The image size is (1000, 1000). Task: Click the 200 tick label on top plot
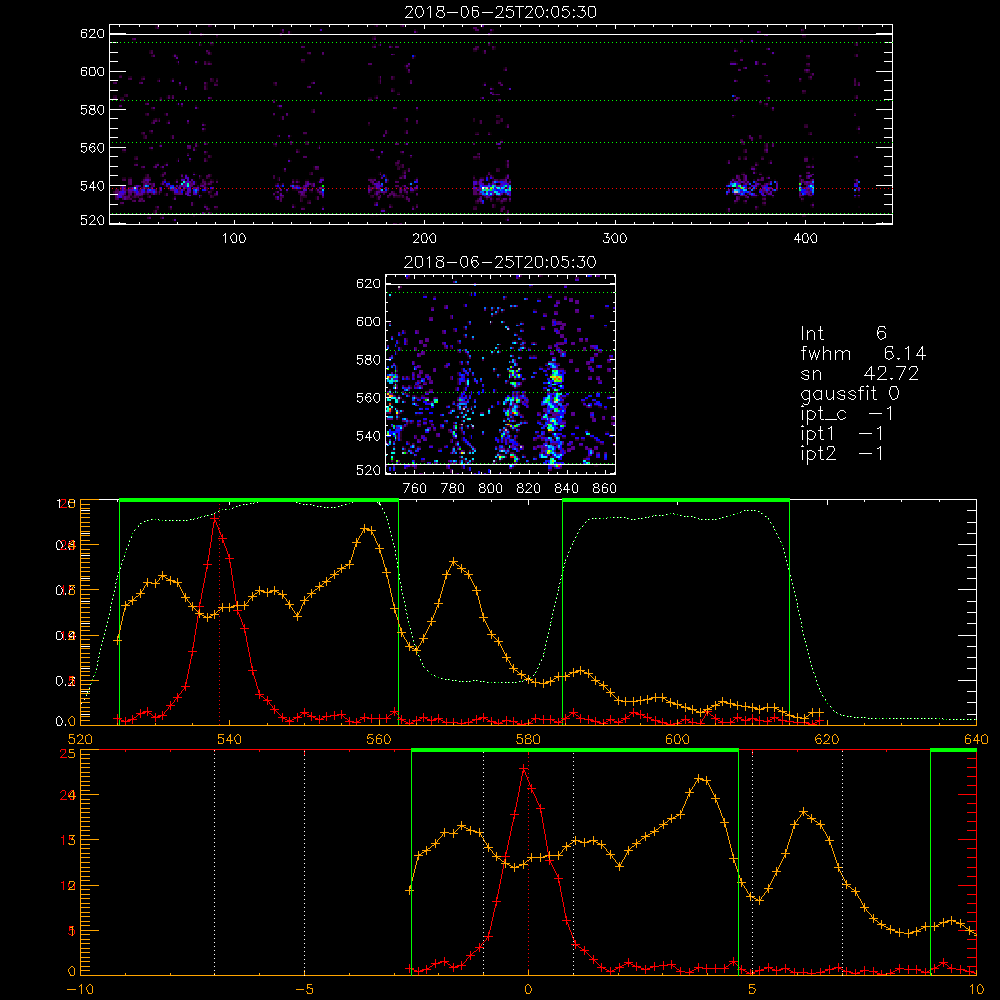coord(424,239)
